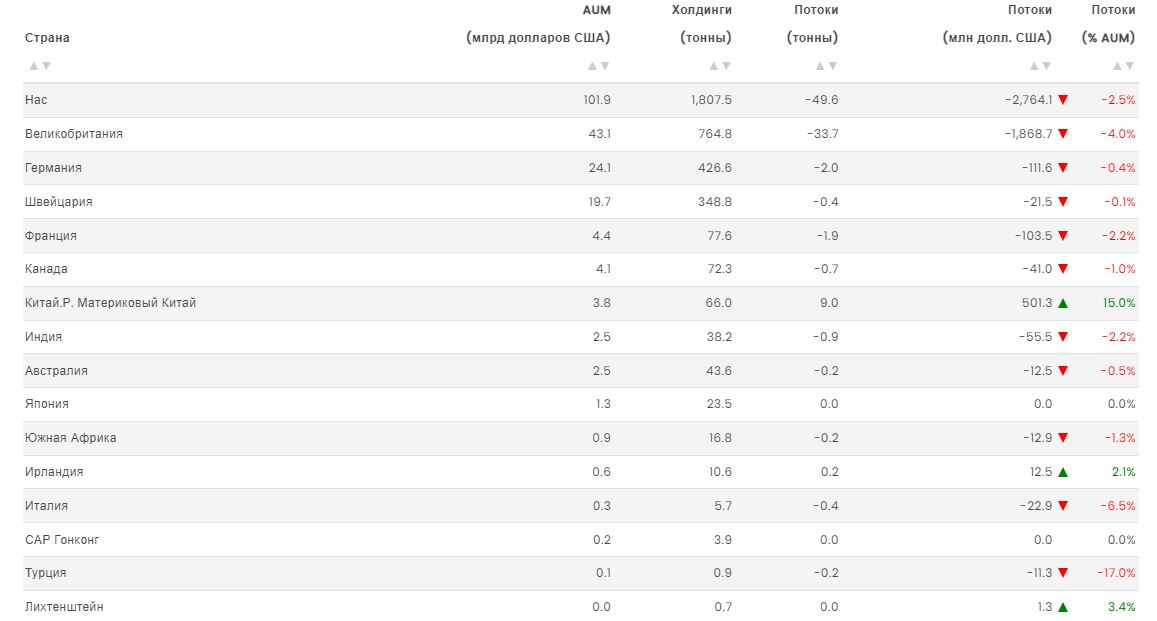Select the Япония row name
Screen dimensions: 1157x621
47,404
